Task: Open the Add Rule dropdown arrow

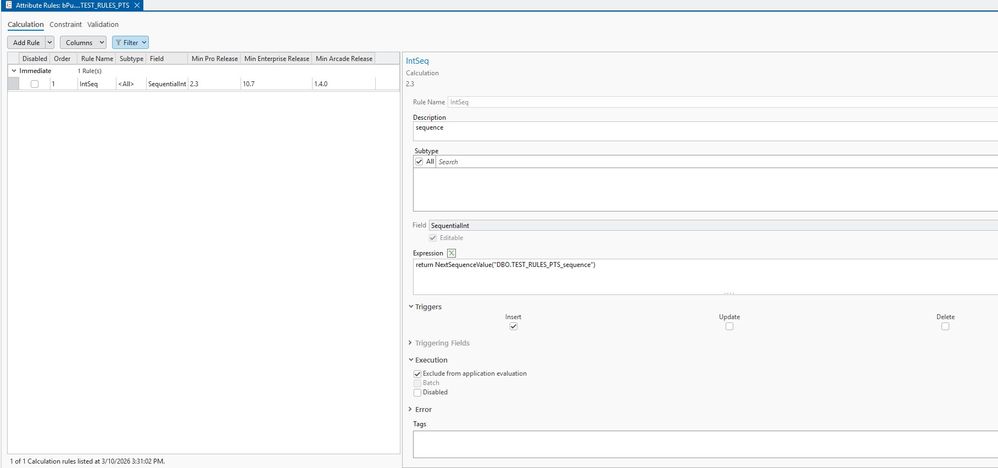Action: (x=50, y=43)
